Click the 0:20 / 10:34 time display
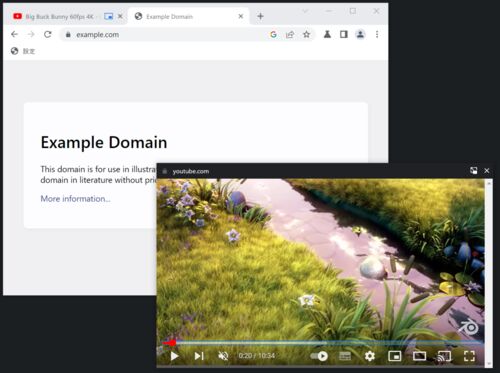 coord(257,356)
